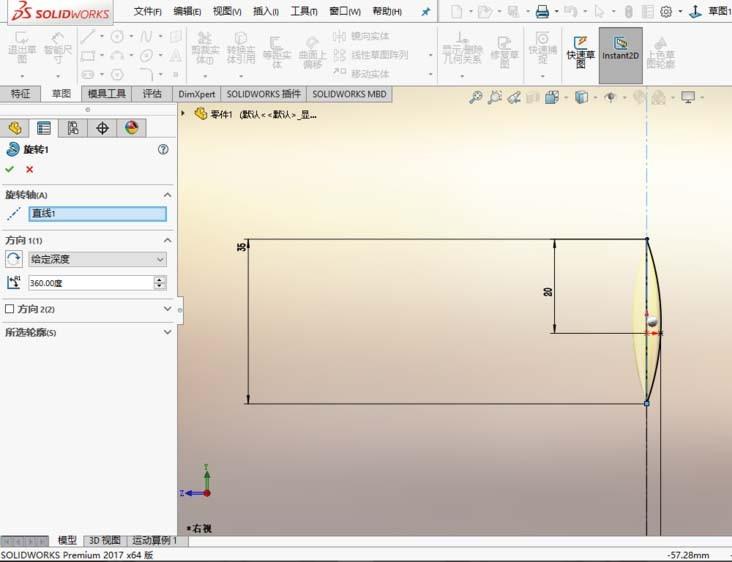This screenshot has width=732, height=562.
Task: Open the 插入 menu
Action: 266,11
